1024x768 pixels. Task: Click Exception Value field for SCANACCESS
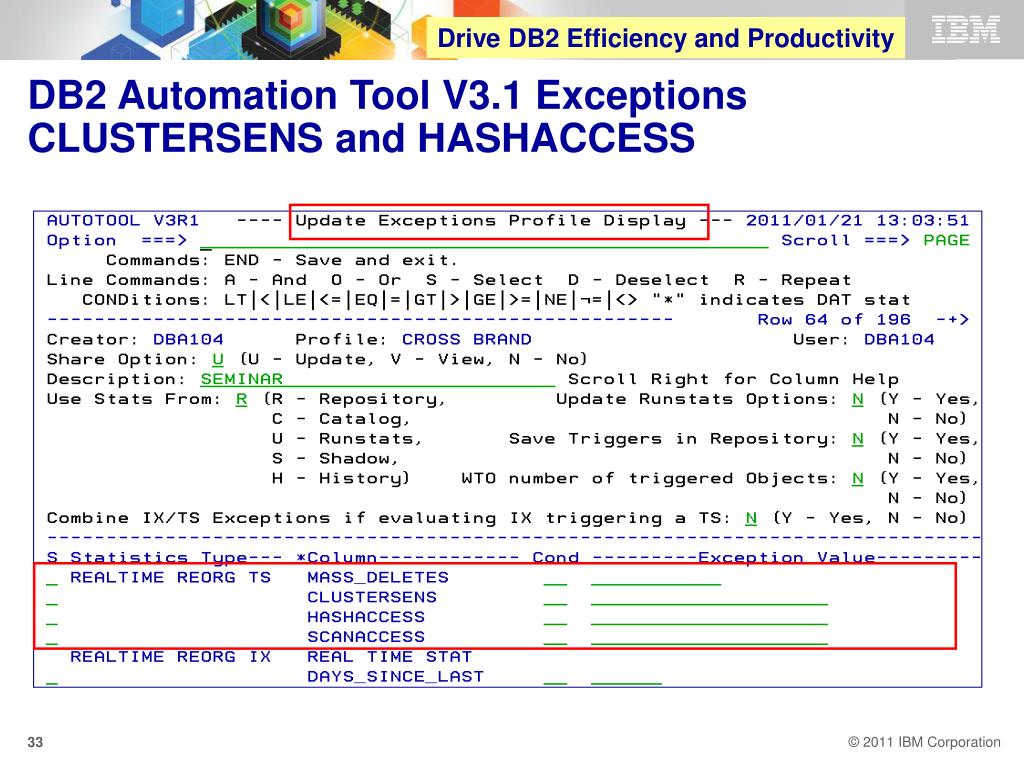pyautogui.click(x=709, y=637)
